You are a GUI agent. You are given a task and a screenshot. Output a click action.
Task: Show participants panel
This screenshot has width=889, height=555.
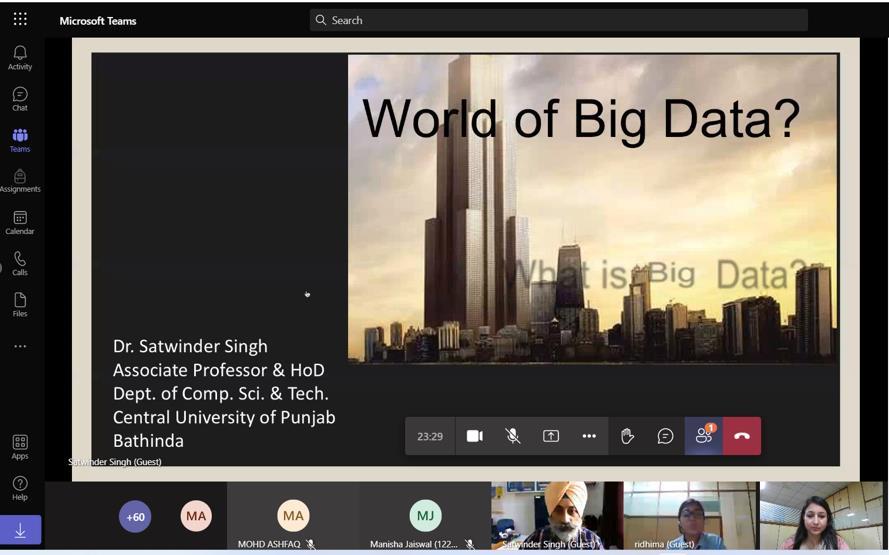click(704, 436)
